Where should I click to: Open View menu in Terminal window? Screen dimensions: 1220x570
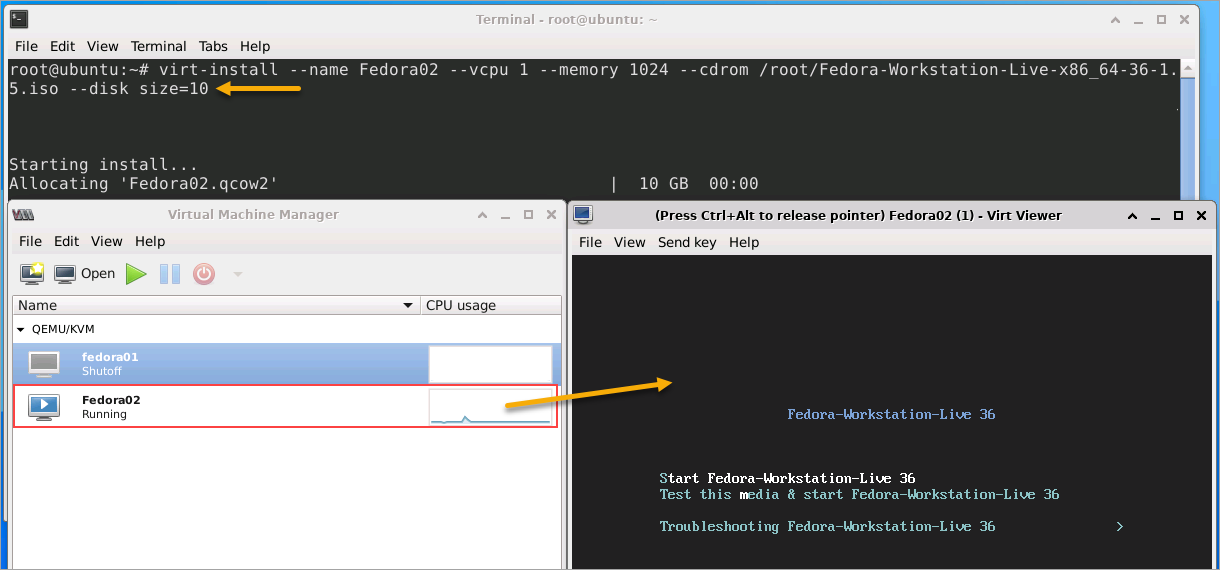[x=102, y=46]
